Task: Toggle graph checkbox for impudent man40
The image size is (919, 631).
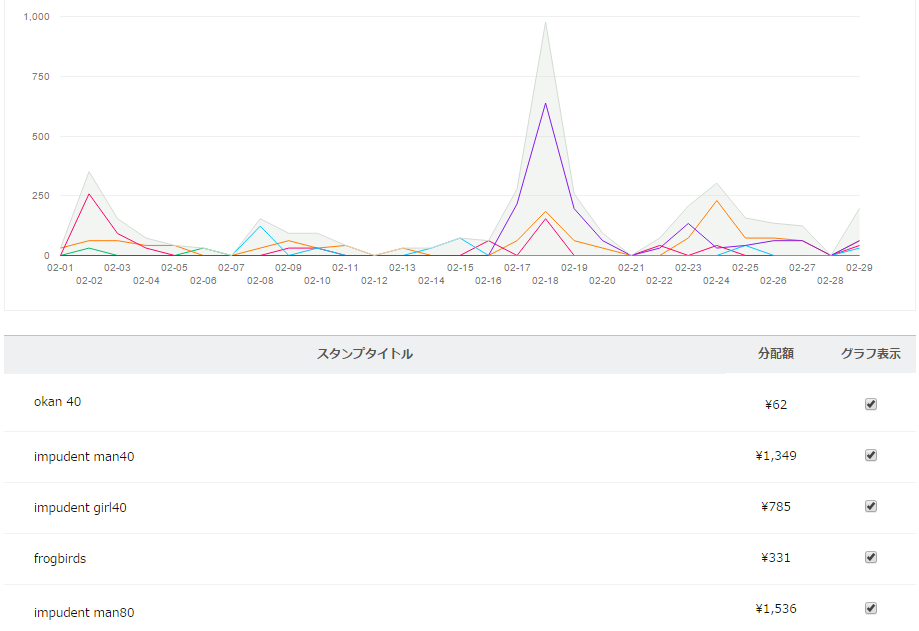Action: coord(870,455)
